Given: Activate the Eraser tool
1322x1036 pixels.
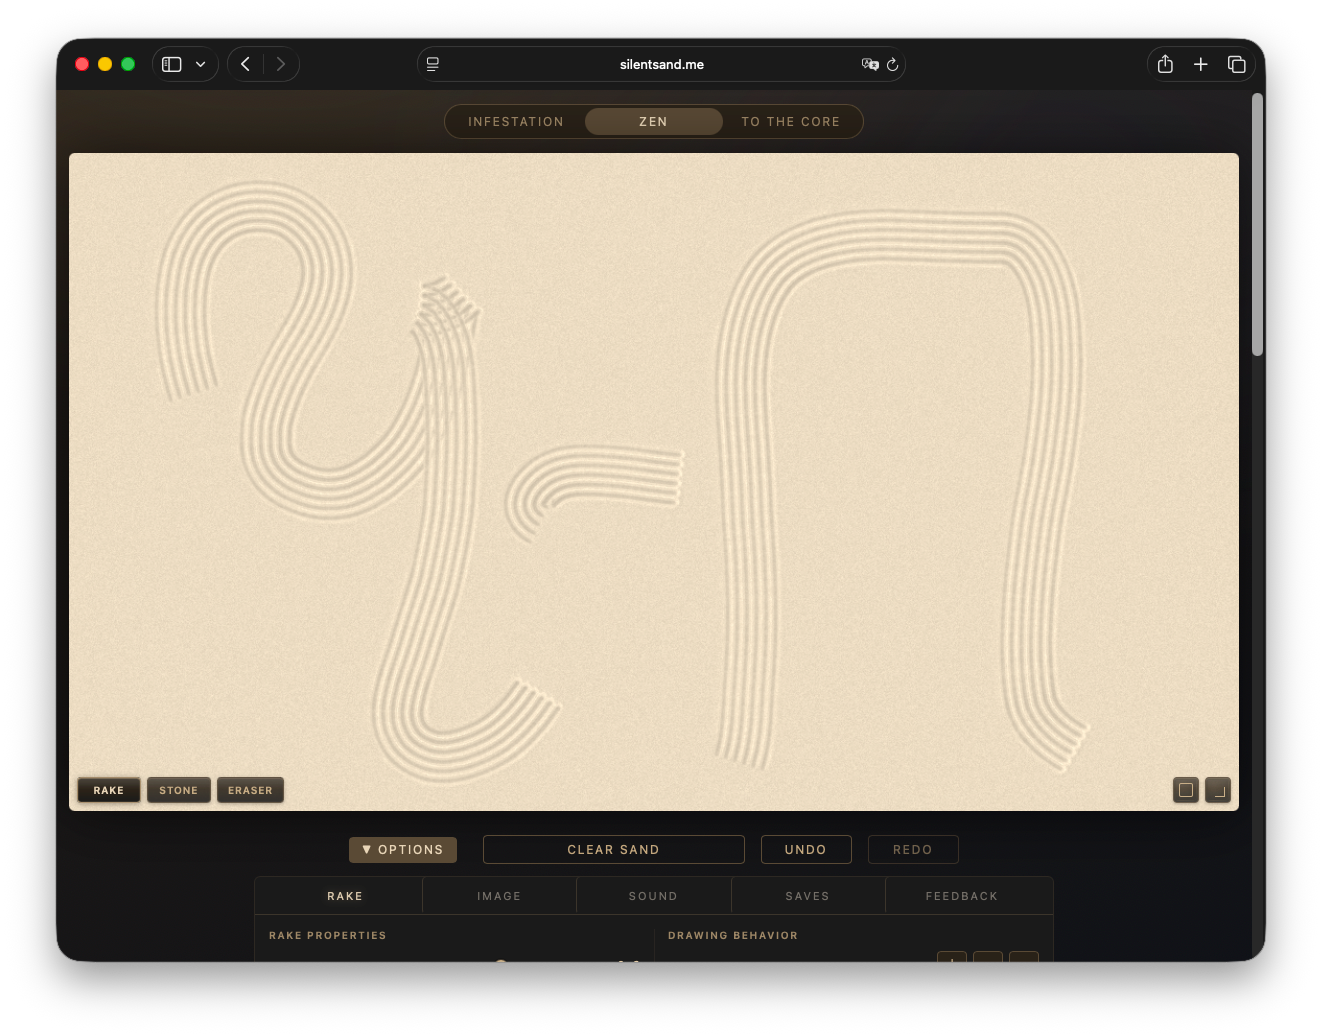Looking at the screenshot, I should click(250, 790).
